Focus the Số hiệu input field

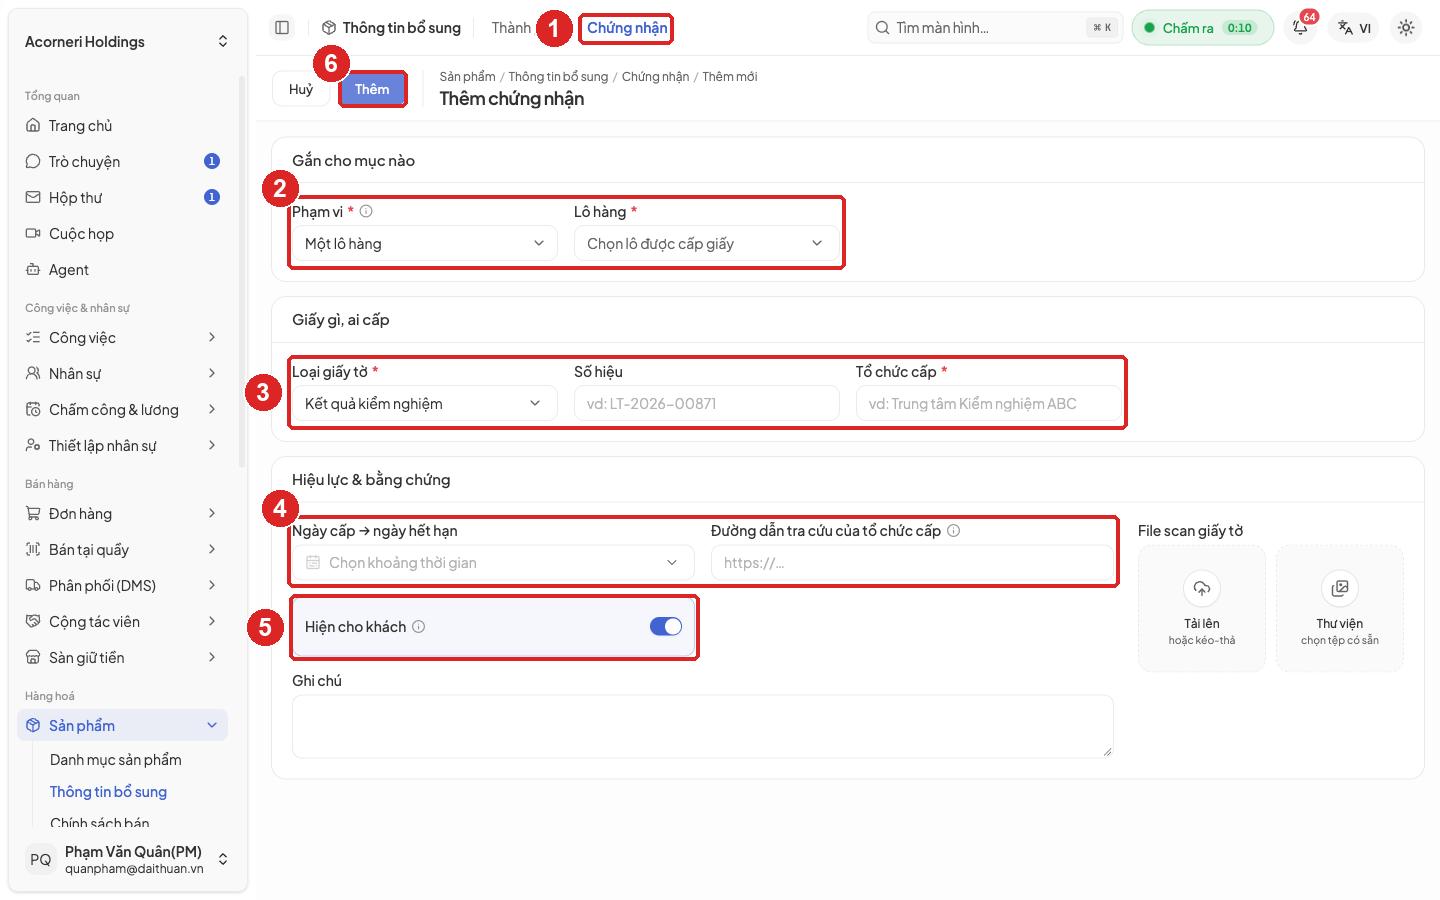click(x=707, y=404)
